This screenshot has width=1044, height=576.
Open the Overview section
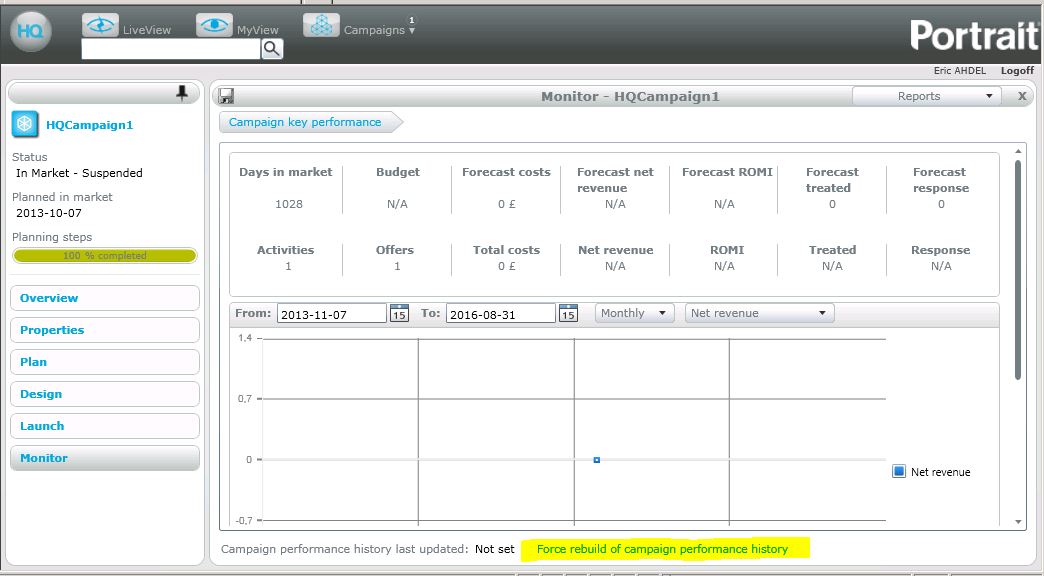[105, 298]
